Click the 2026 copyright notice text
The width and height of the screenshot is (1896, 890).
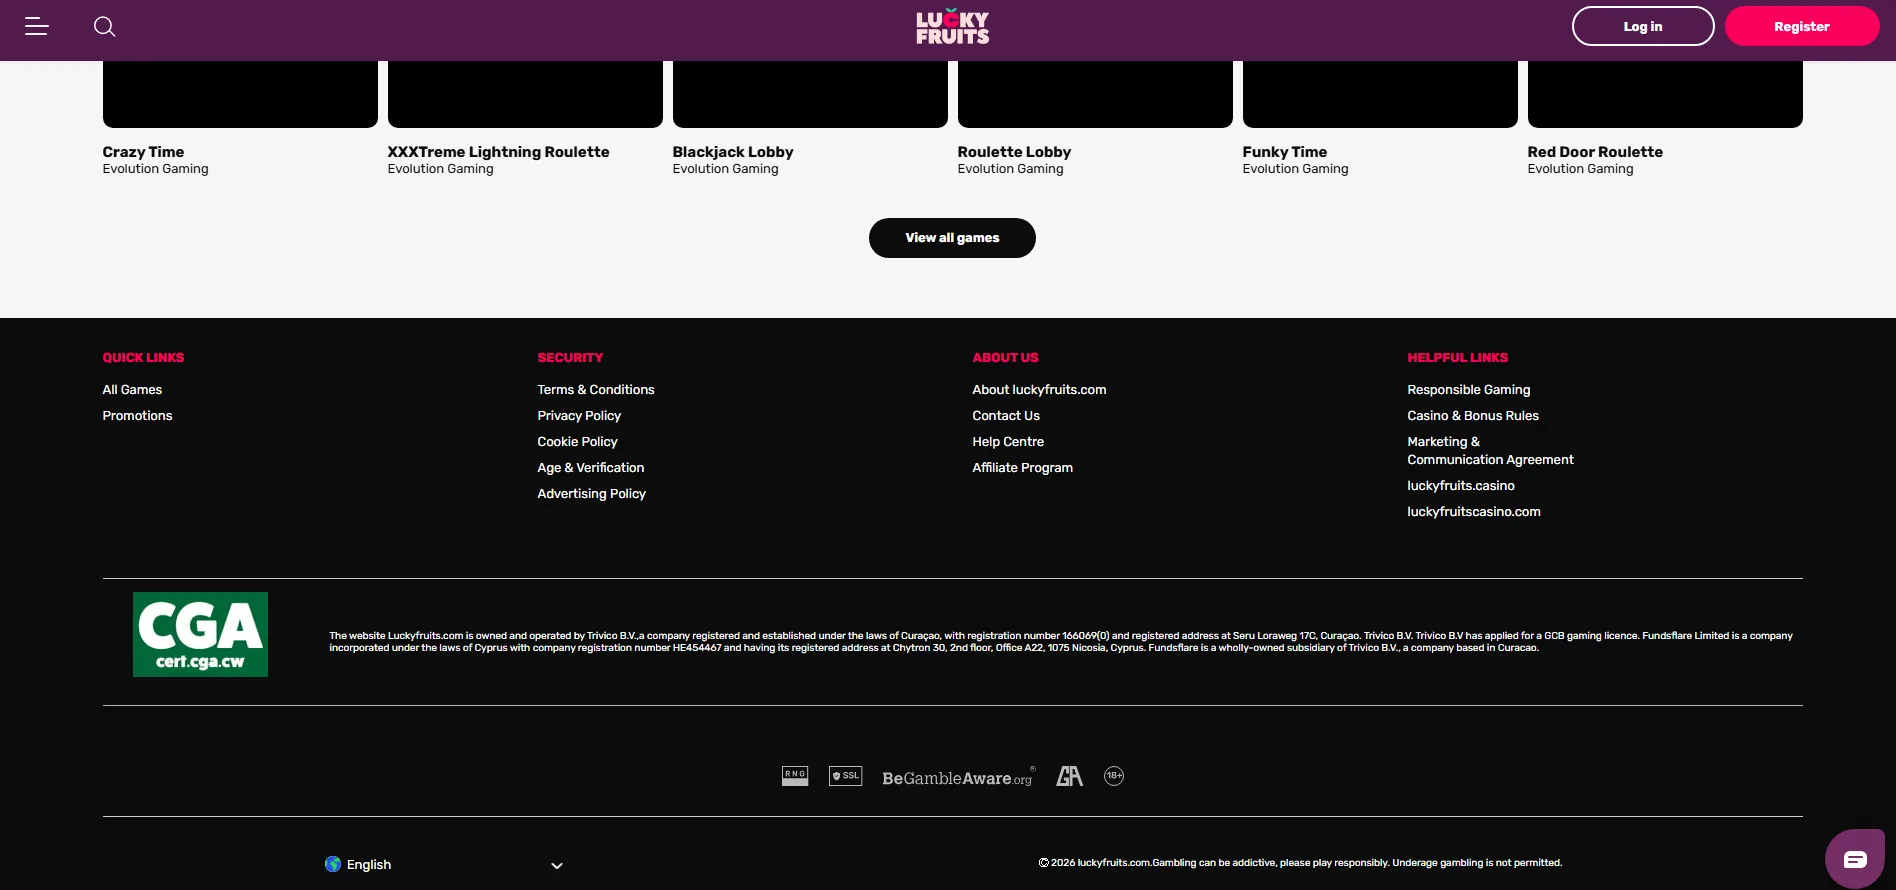tap(1300, 863)
